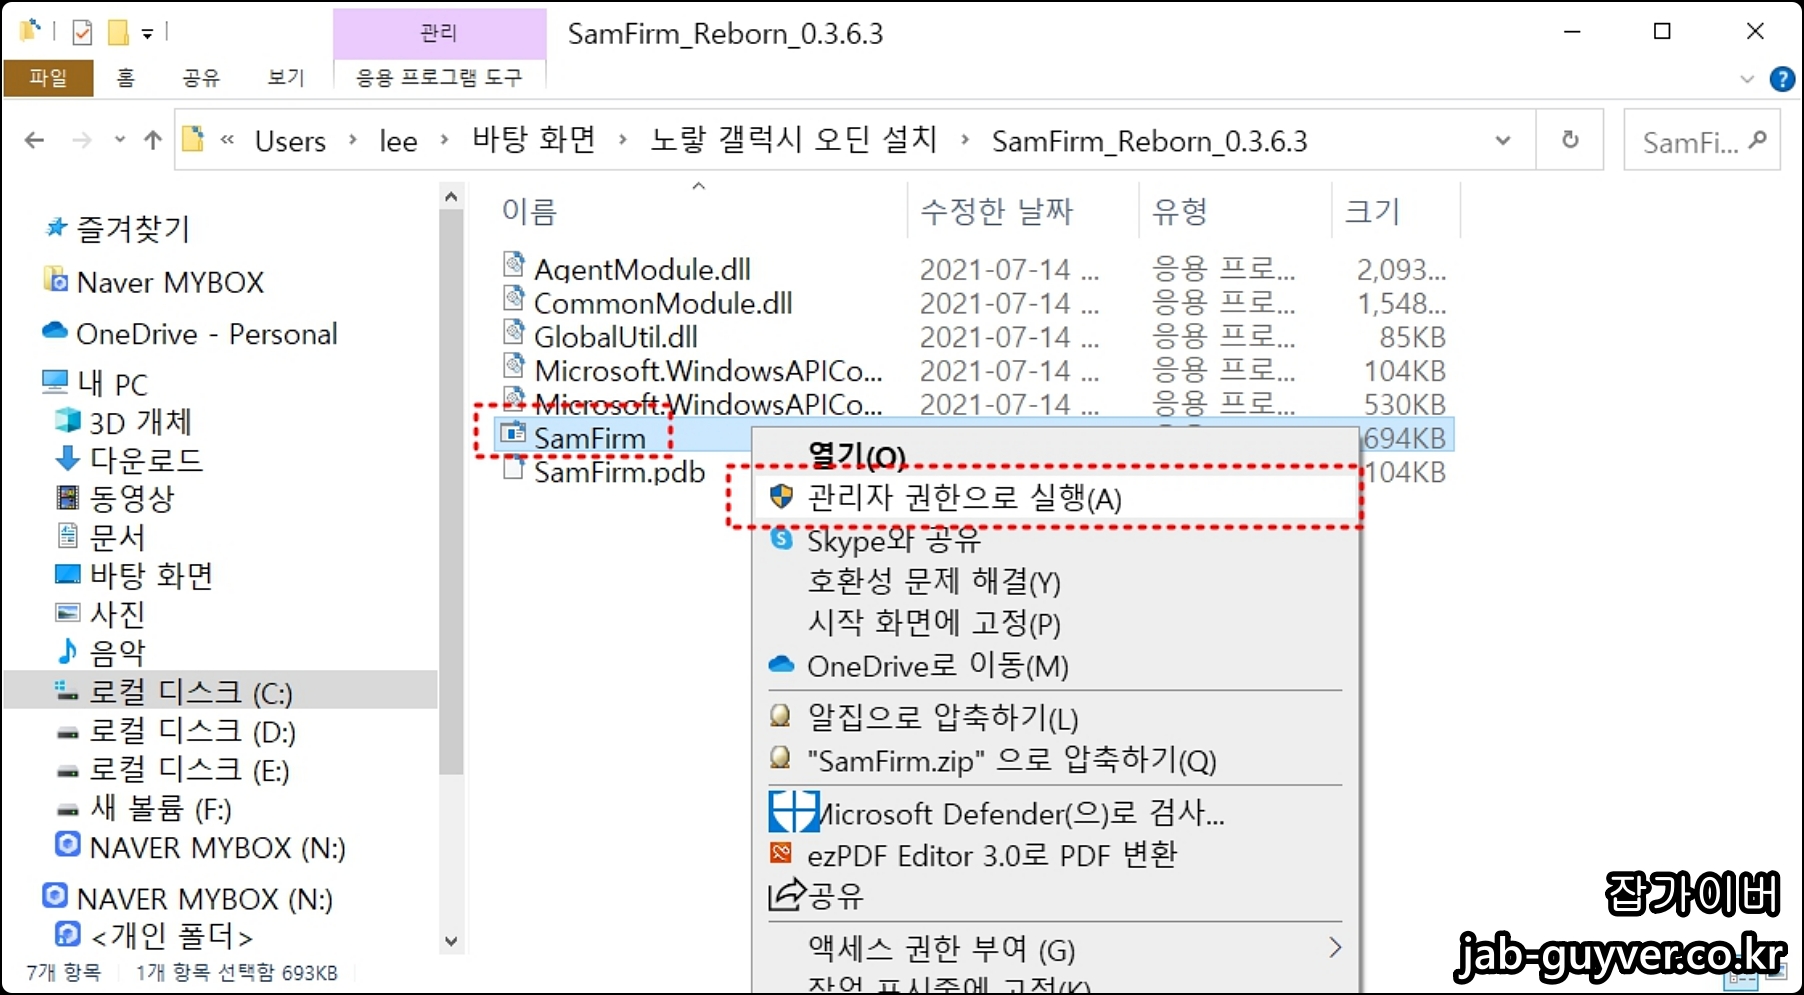Click lee in the address breadcrumb

398,141
